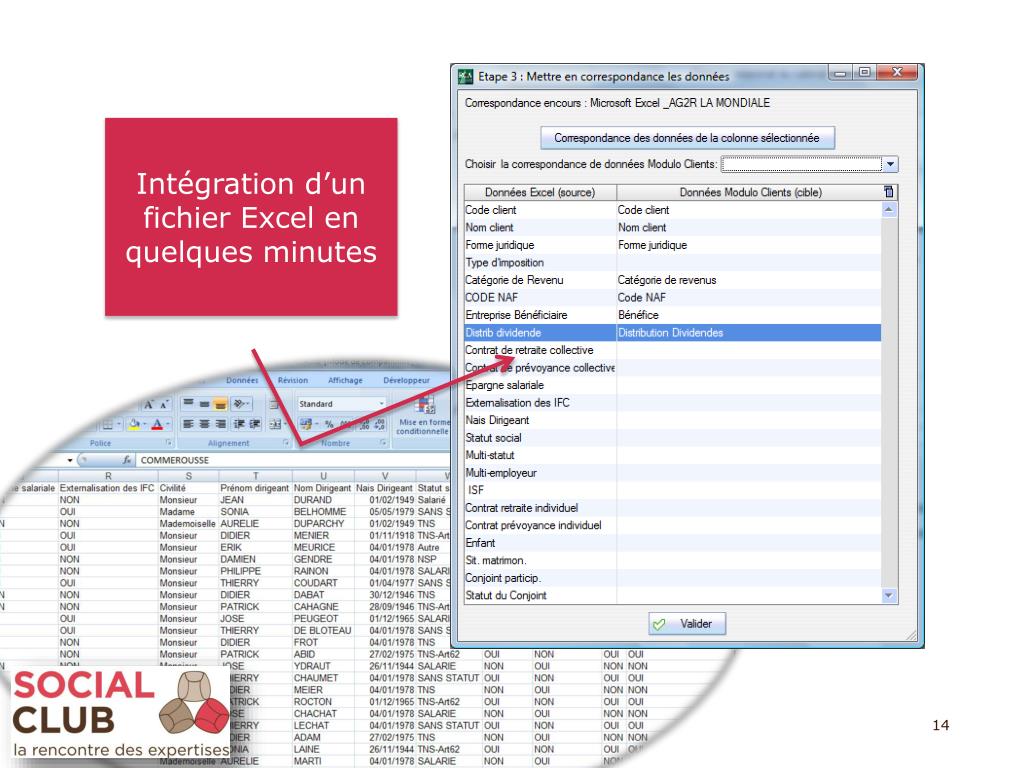Switch to the Révision ribbon tab
This screenshot has width=1024, height=768.
click(293, 380)
